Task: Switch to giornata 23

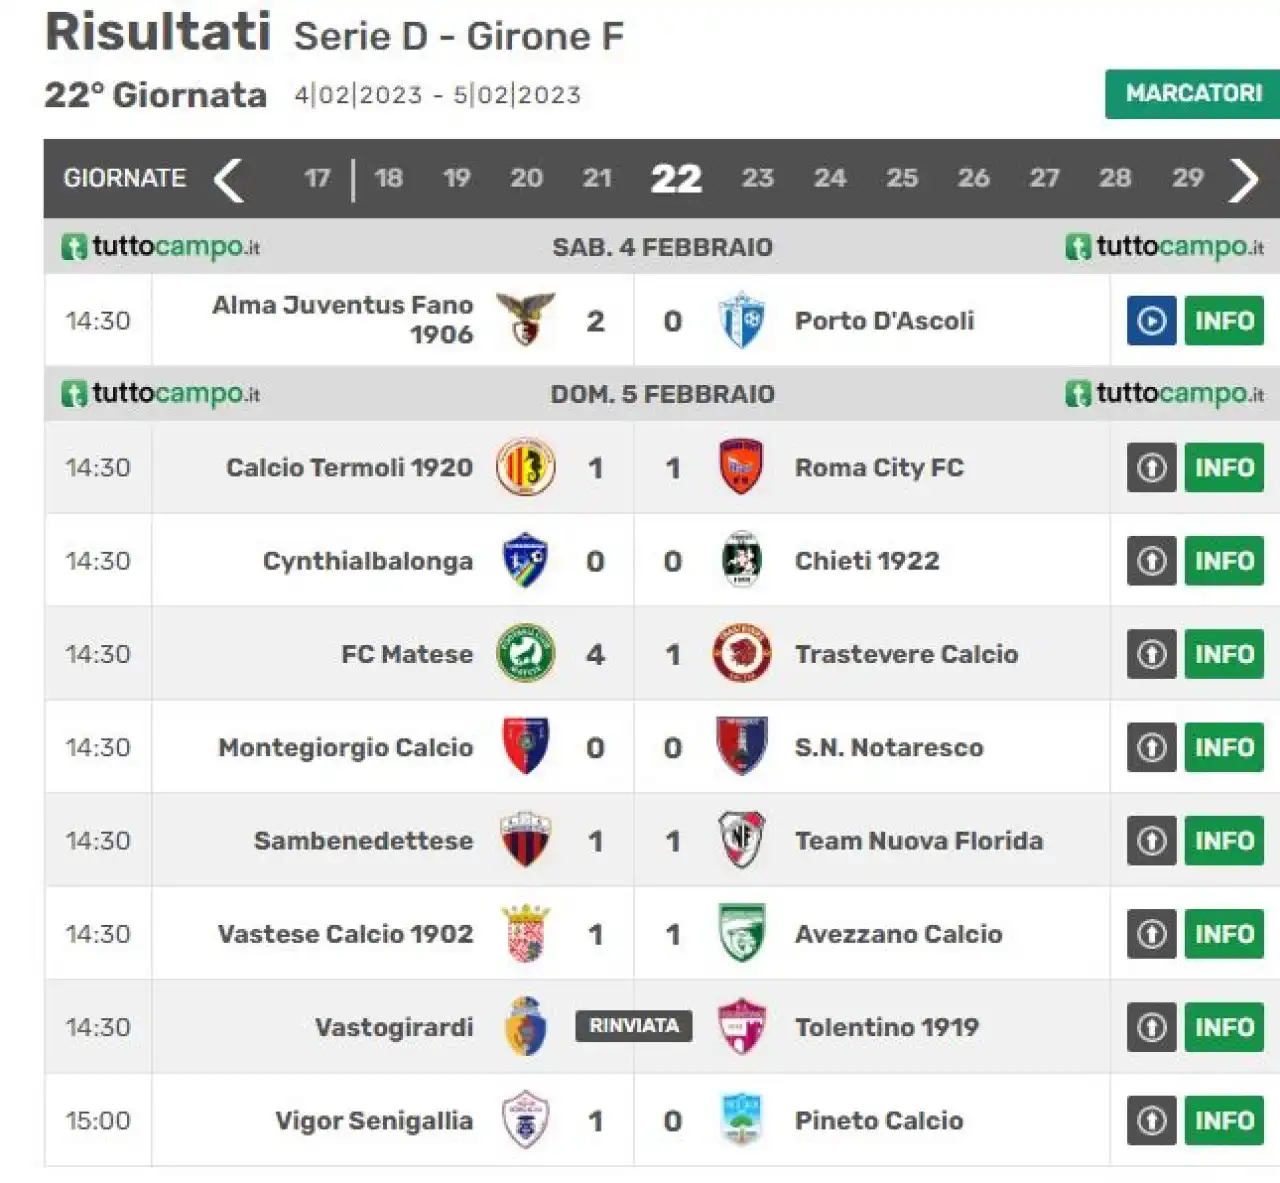Action: (757, 178)
